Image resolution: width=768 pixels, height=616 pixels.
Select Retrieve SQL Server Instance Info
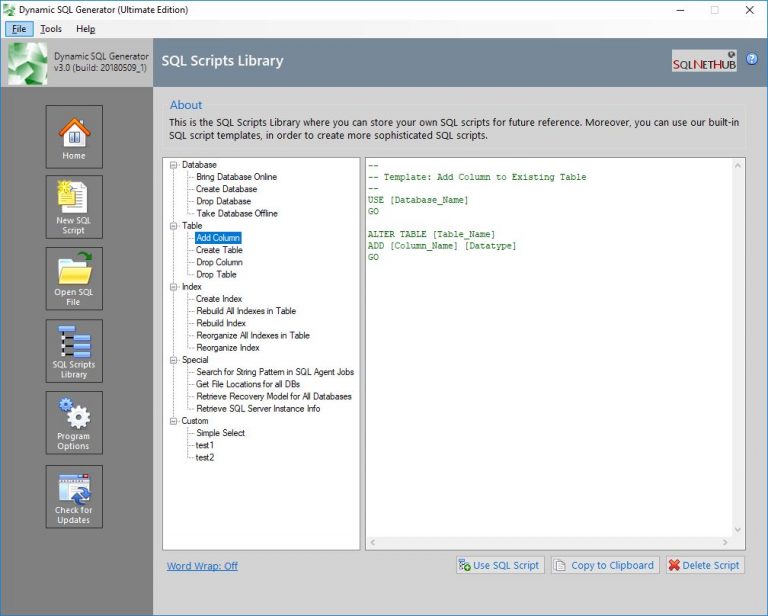258,409
